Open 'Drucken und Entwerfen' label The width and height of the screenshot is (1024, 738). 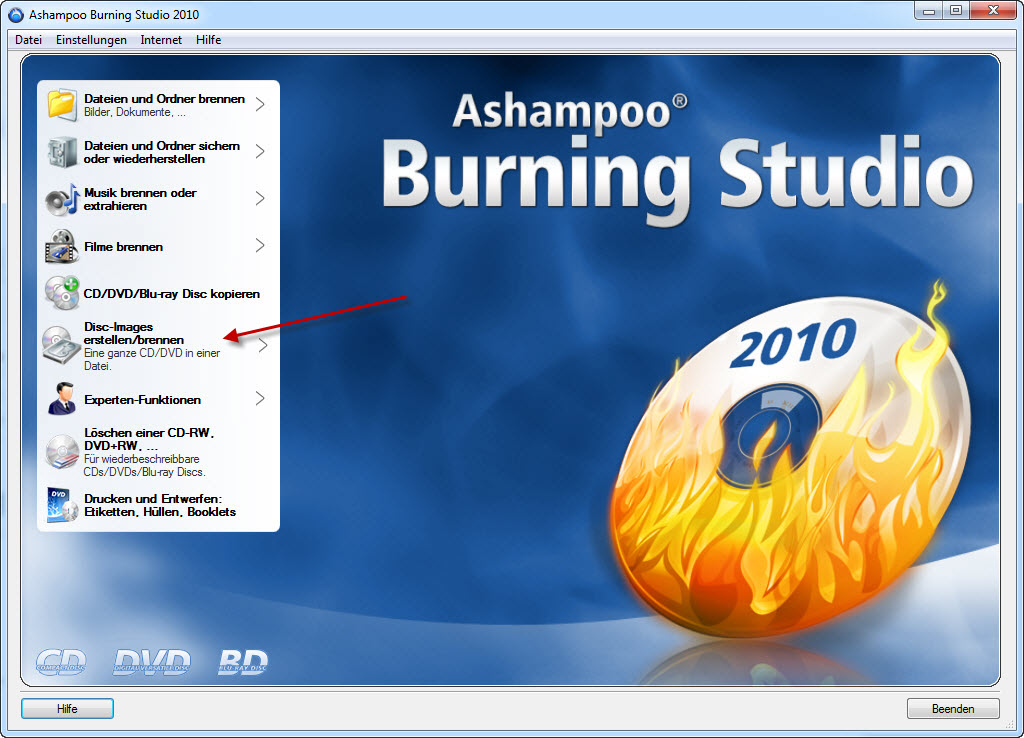160,505
